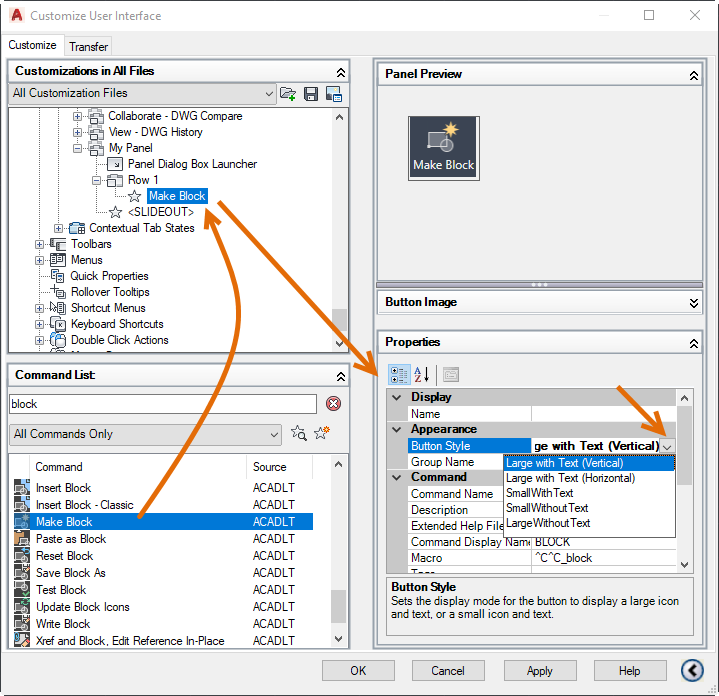Viewport: 719px width, 696px height.
Task: Click the Apply button
Action: click(x=540, y=670)
